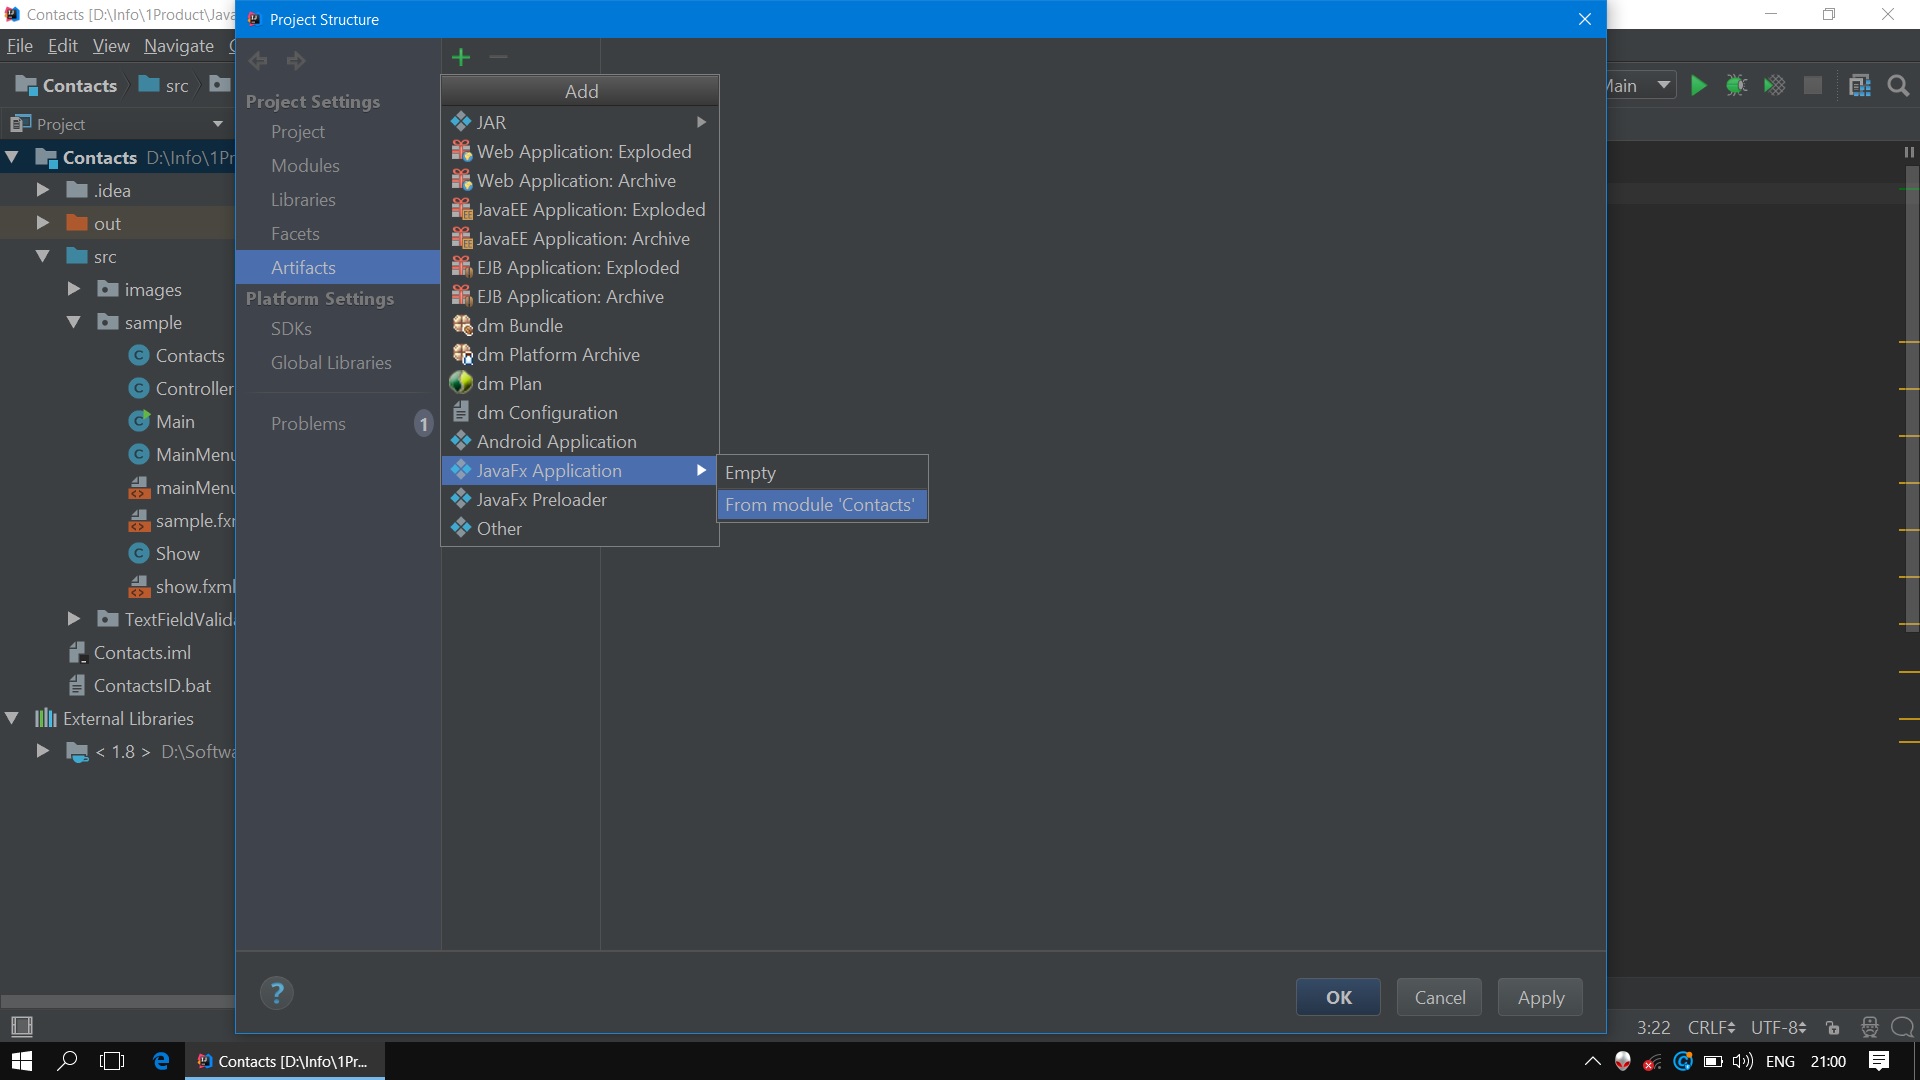Click the Debug bug icon in IDE toolbar
The height and width of the screenshot is (1080, 1920).
coord(1737,86)
